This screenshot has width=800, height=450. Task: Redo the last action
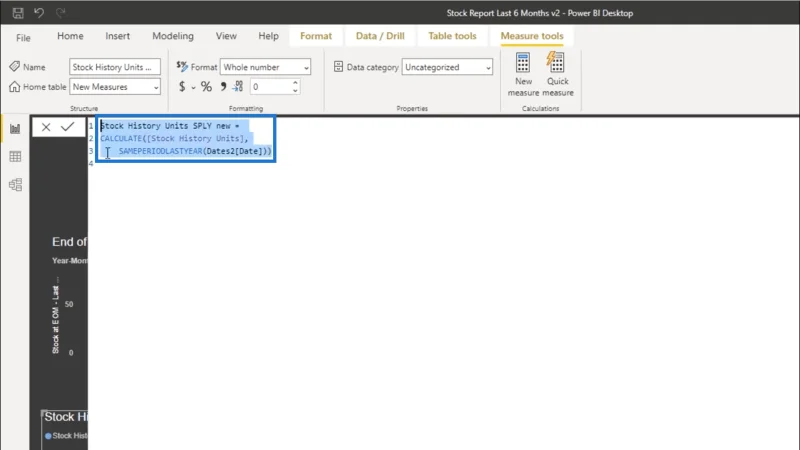60,13
